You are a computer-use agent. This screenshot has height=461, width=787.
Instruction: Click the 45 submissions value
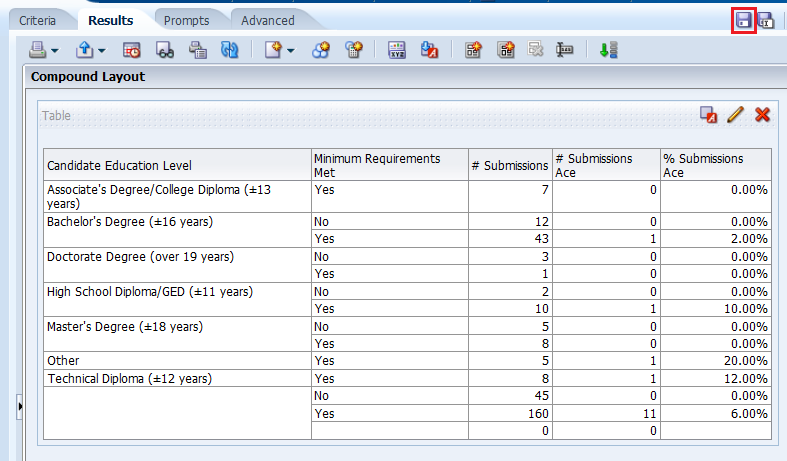pyautogui.click(x=542, y=396)
